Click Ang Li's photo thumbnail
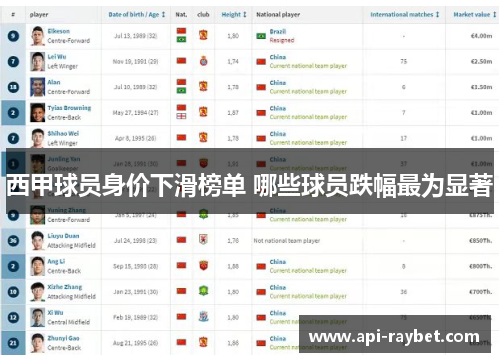The height and width of the screenshot is (362, 500). coord(38,266)
